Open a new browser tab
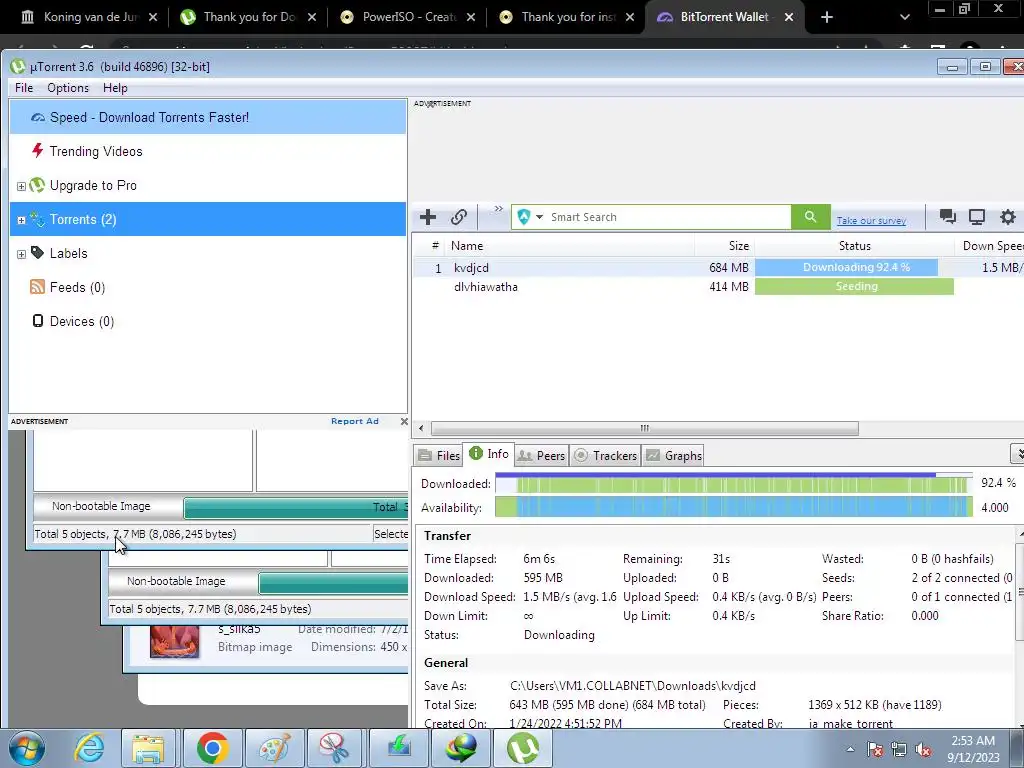 pos(827,17)
